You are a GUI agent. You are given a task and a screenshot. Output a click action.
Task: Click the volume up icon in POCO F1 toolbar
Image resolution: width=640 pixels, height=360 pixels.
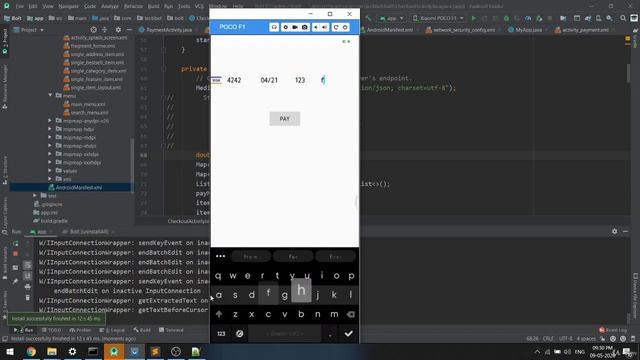(324, 27)
